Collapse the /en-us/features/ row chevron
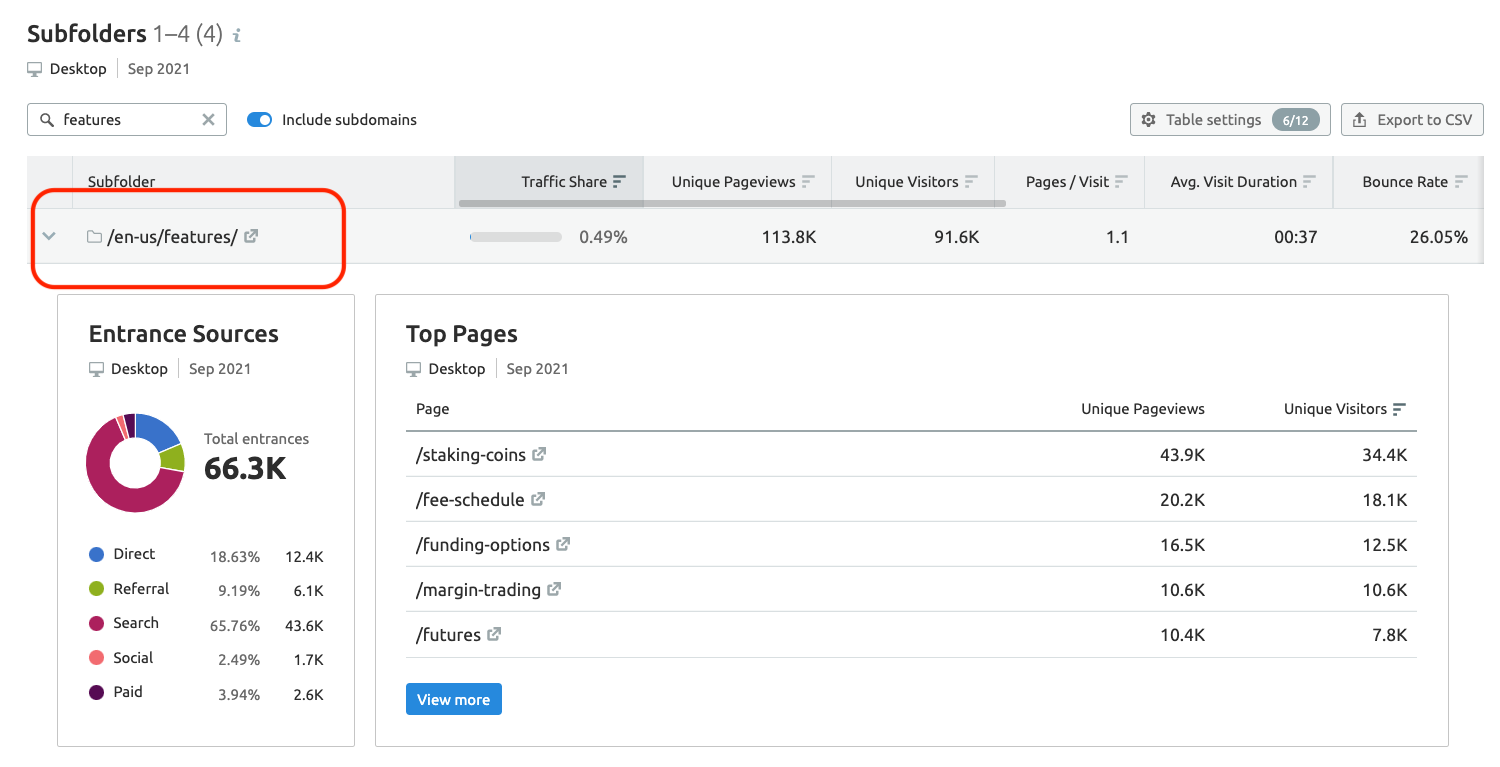The width and height of the screenshot is (1500, 767). (x=49, y=237)
